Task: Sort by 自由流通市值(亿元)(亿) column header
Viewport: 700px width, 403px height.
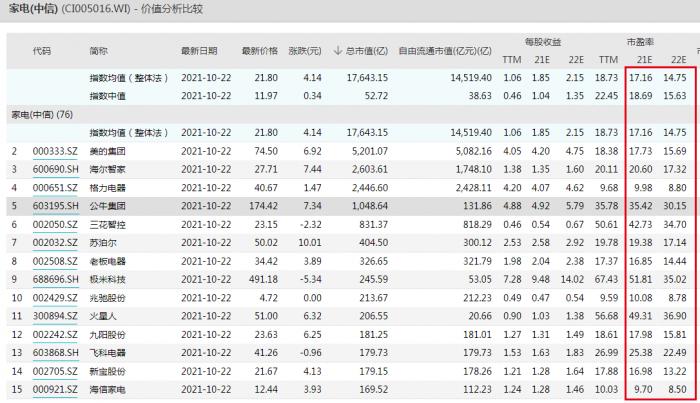Action: coord(445,51)
